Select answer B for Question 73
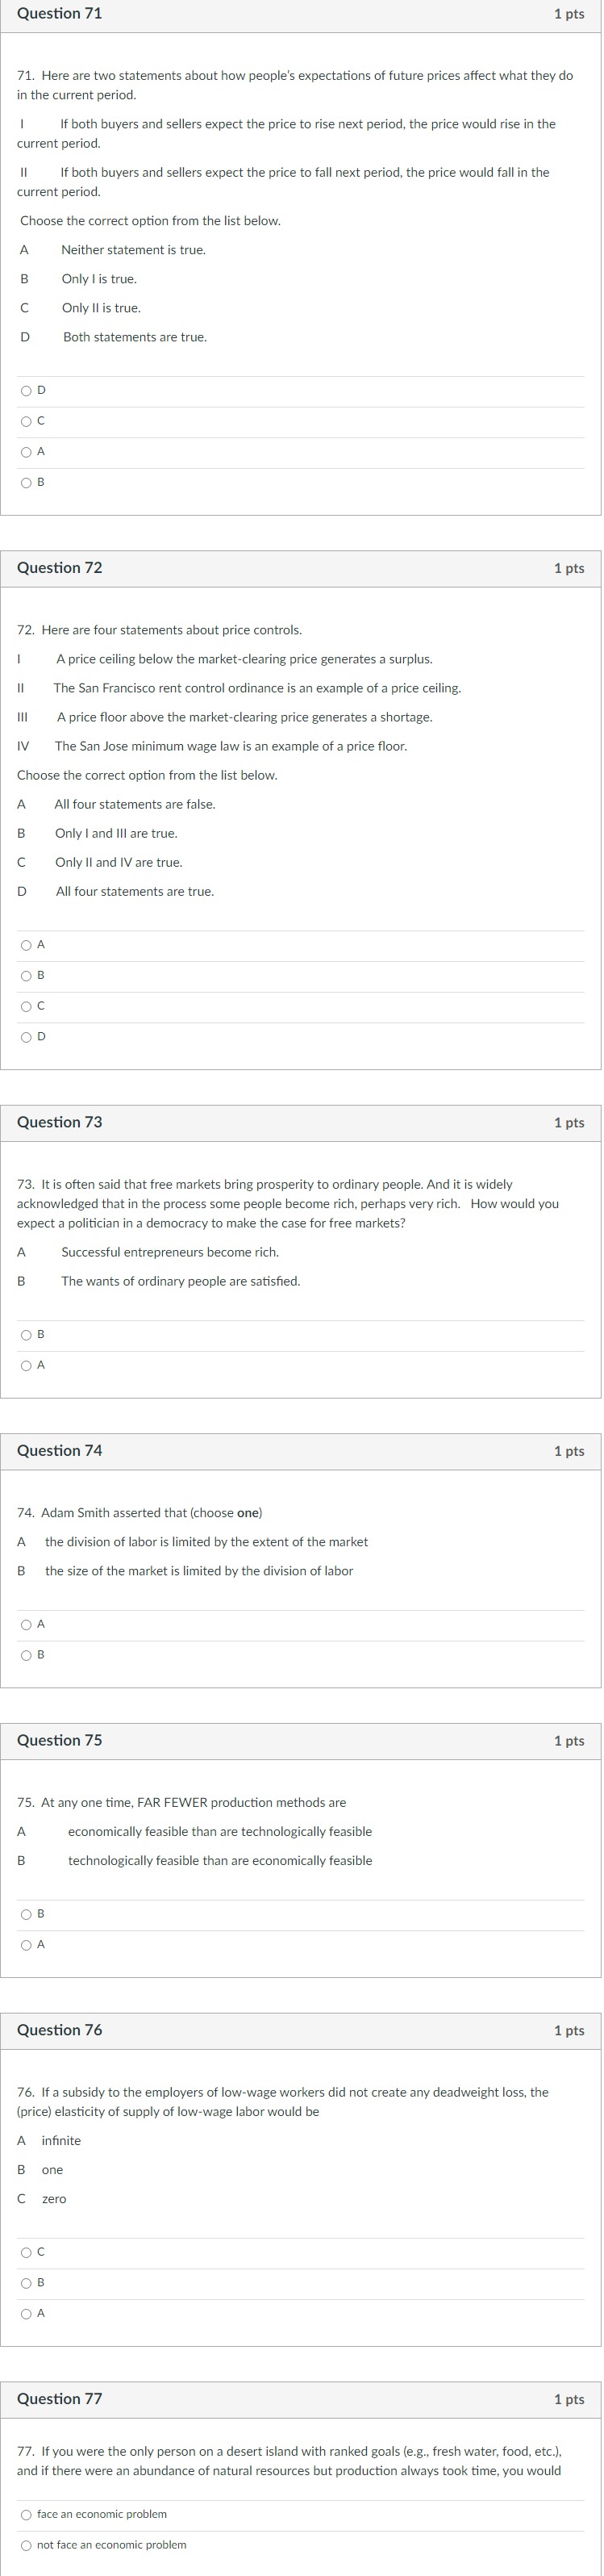 point(27,1334)
